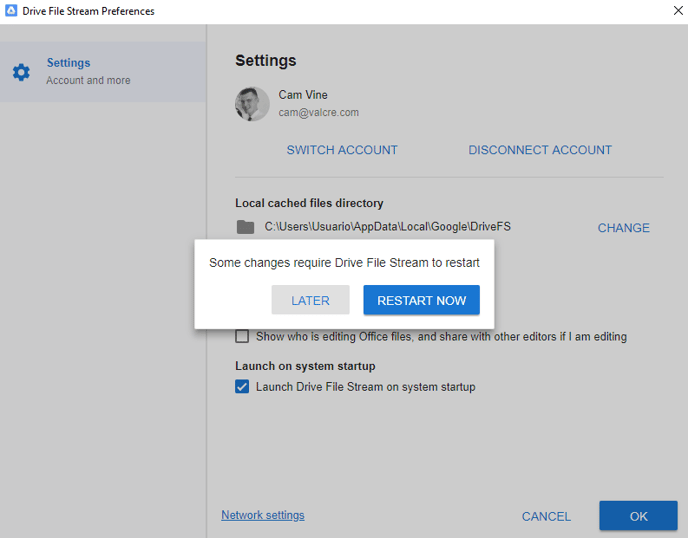Click 'Some changes require Drive File Stream' message
The width and height of the screenshot is (688, 538).
(344, 263)
